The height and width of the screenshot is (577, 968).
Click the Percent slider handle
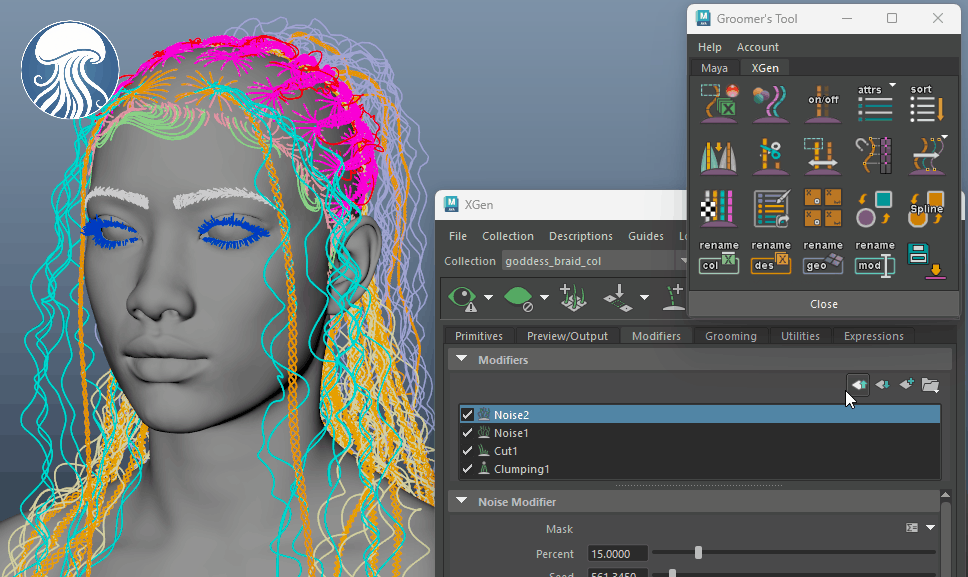coord(698,552)
